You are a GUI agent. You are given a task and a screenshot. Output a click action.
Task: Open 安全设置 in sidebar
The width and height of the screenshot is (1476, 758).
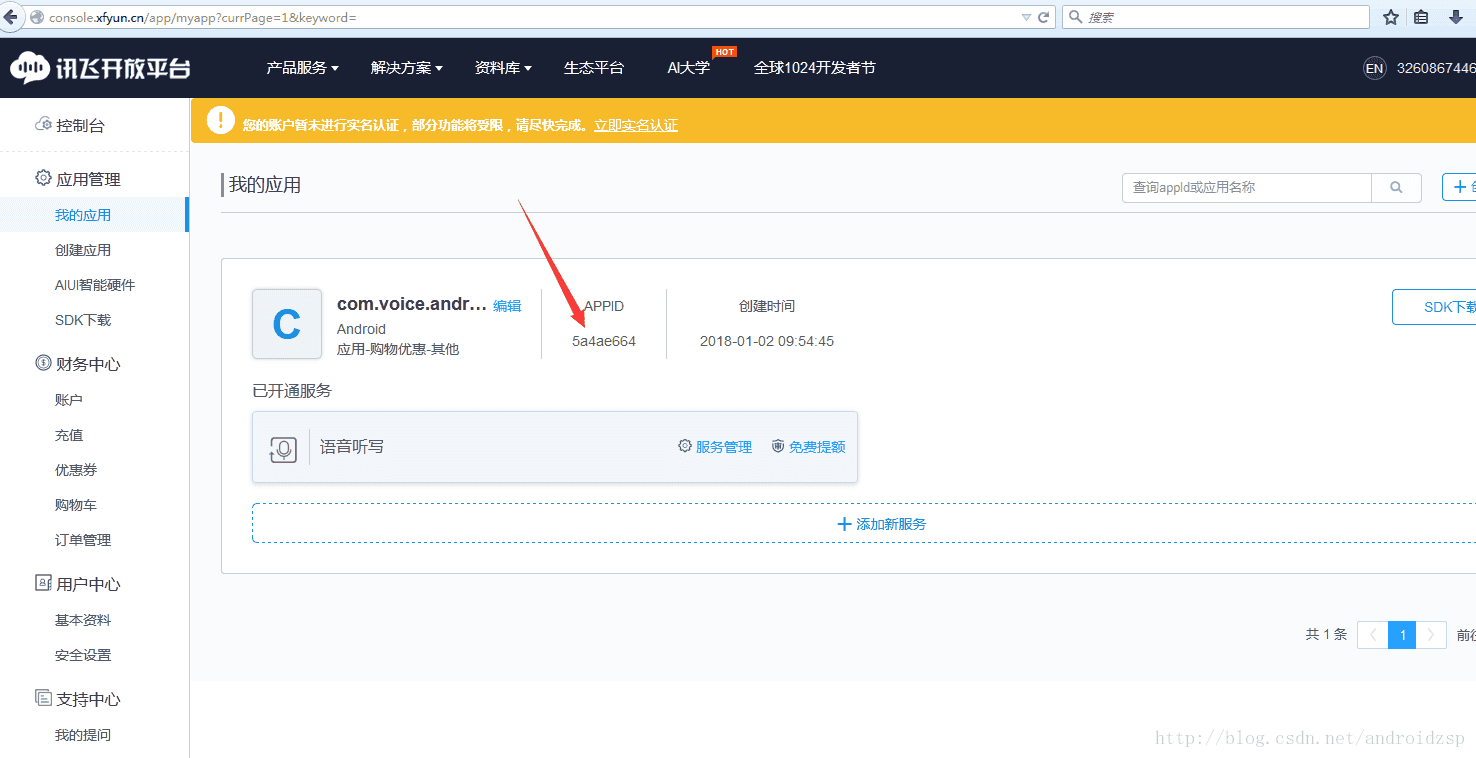(83, 655)
